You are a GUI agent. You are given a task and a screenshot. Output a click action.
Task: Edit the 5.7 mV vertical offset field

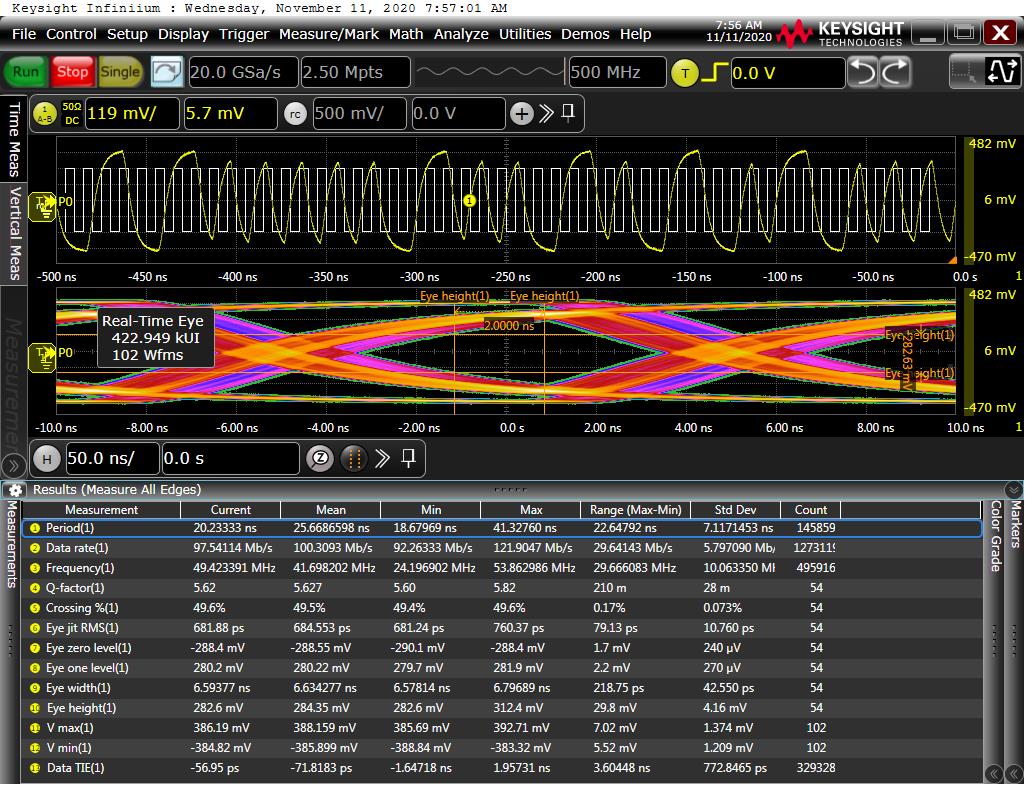(x=229, y=113)
